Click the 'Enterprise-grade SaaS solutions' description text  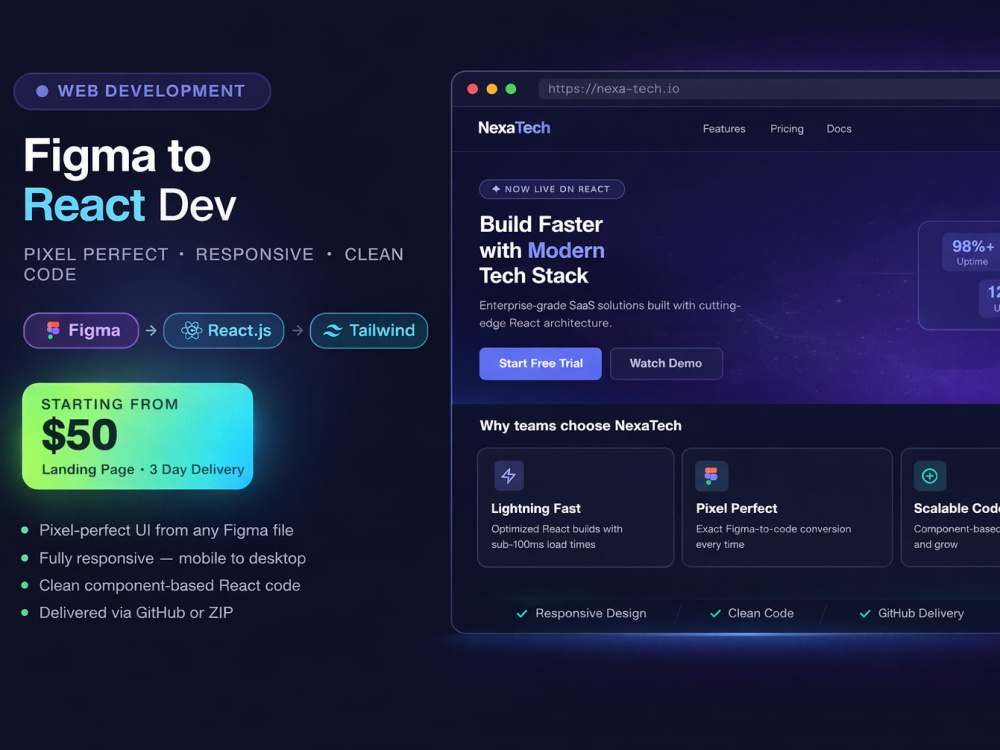(610, 314)
